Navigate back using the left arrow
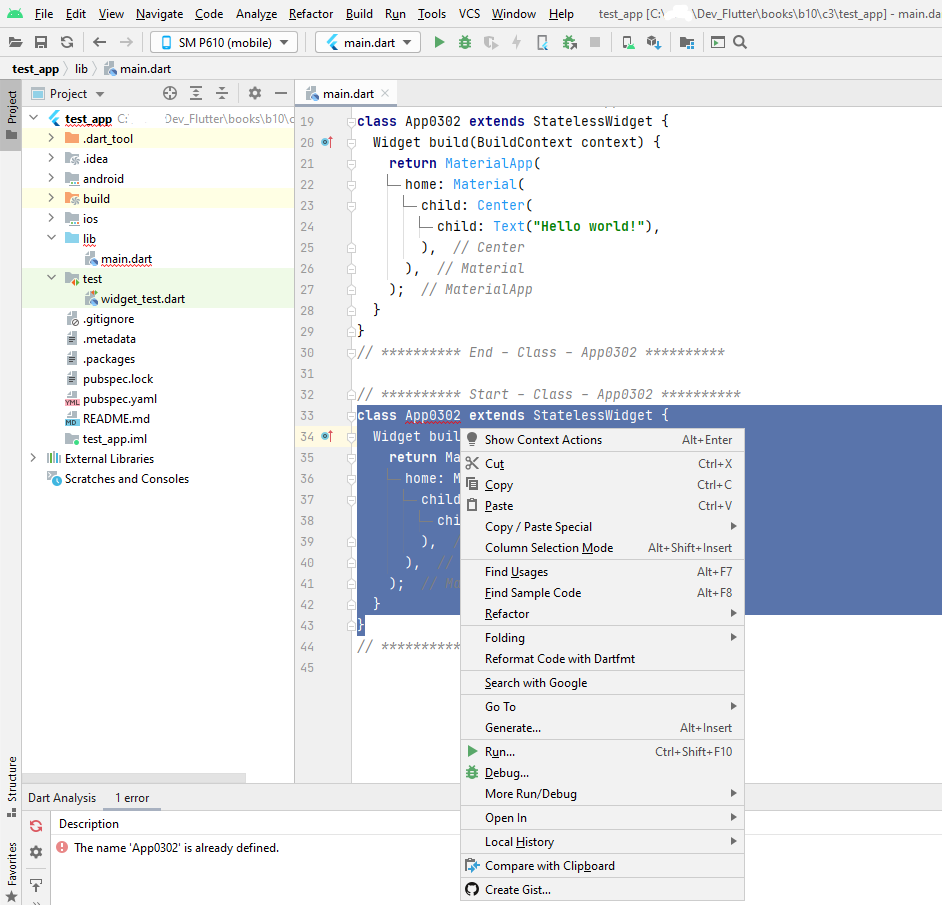942x905 pixels. [100, 42]
